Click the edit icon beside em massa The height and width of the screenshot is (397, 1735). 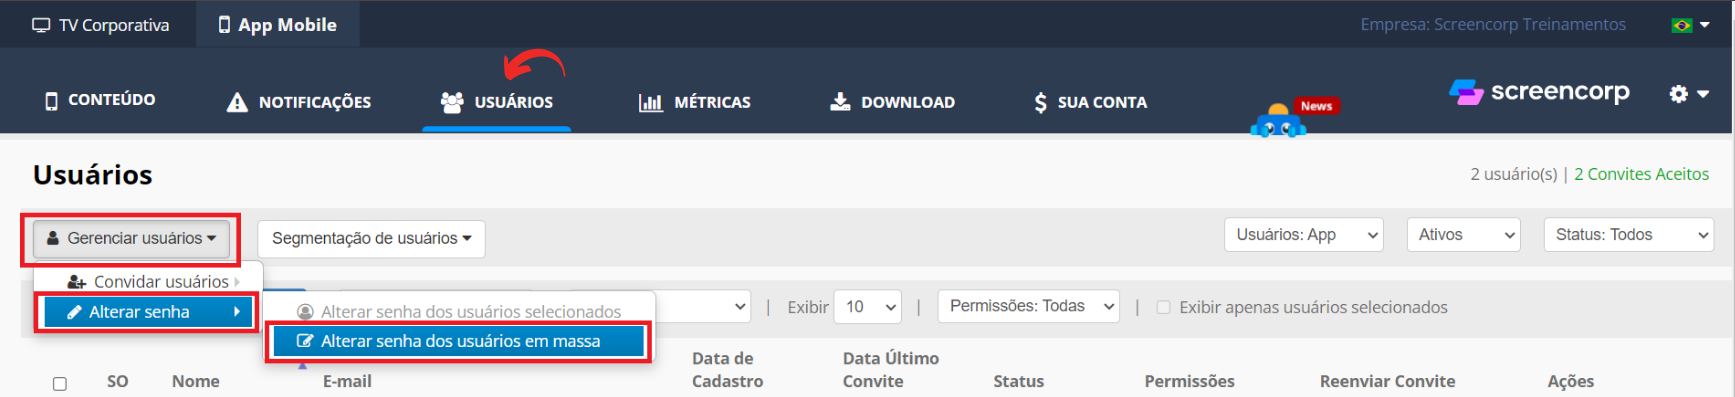(x=305, y=341)
